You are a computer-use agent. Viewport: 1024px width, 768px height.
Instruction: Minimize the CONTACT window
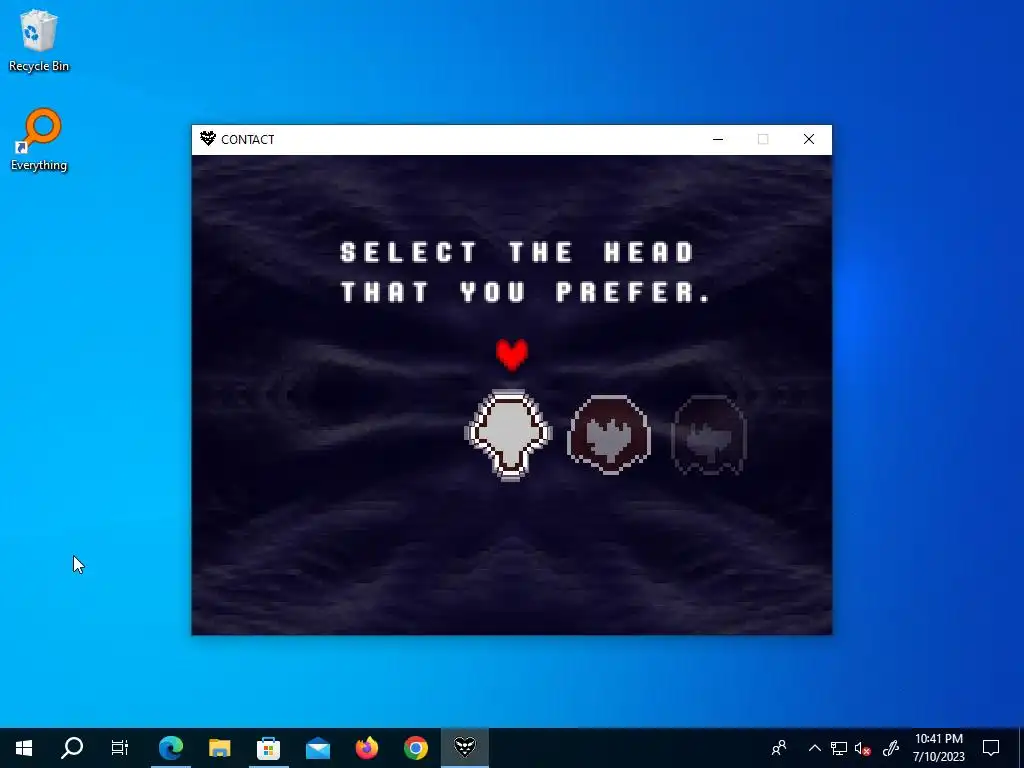(718, 139)
